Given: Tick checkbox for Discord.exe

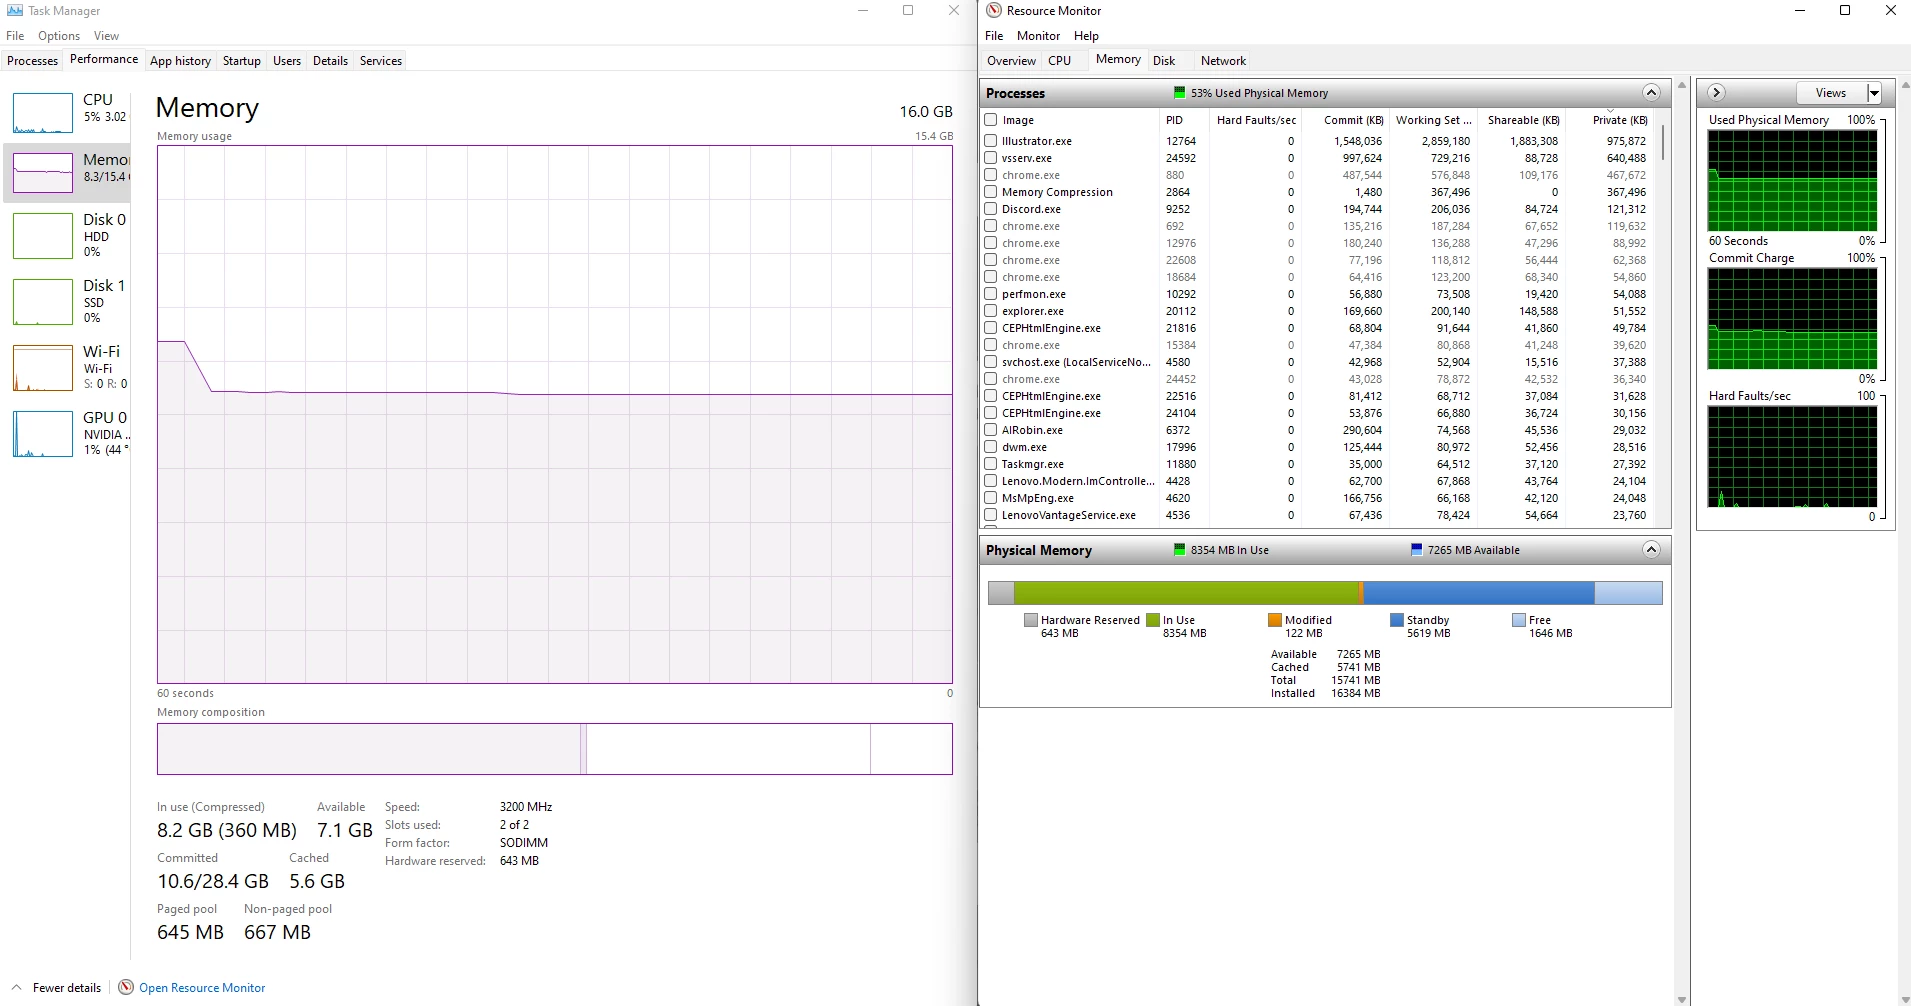Looking at the screenshot, I should tap(991, 209).
